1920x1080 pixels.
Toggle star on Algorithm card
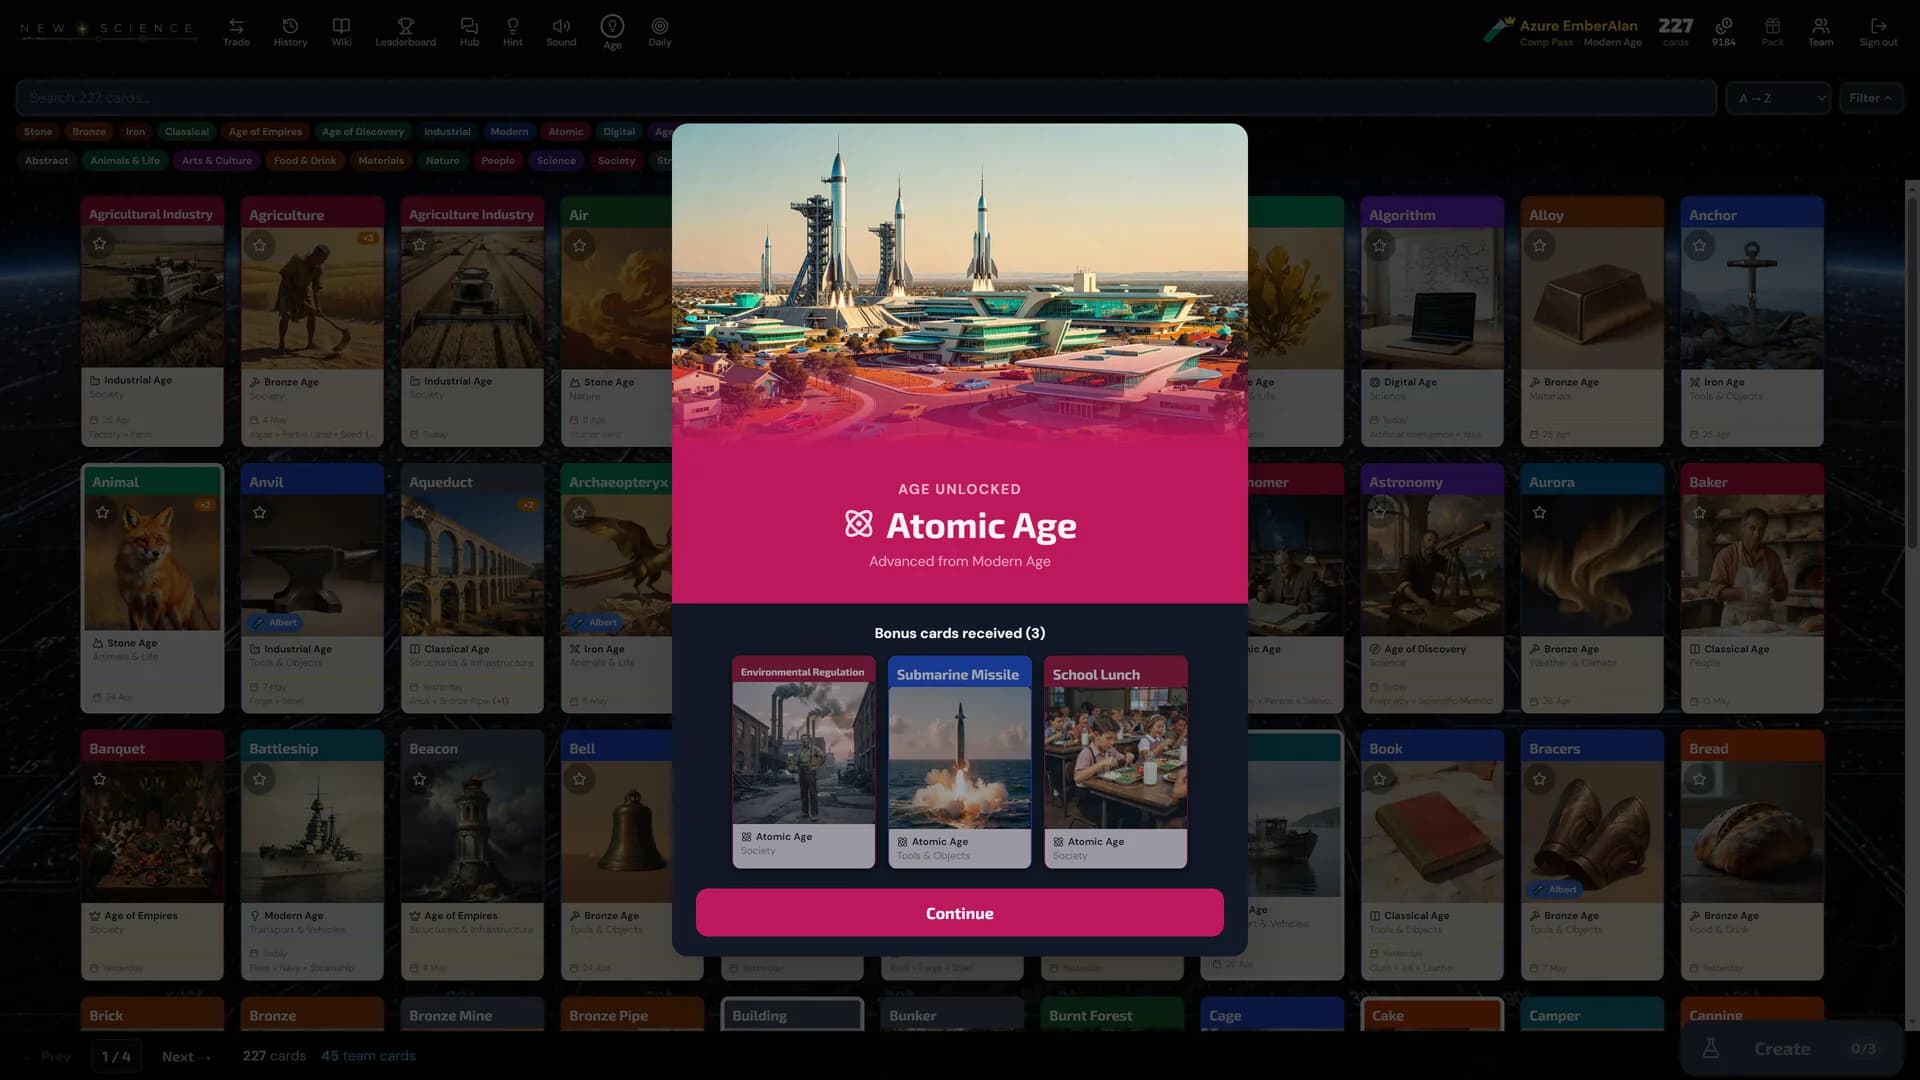[1379, 245]
